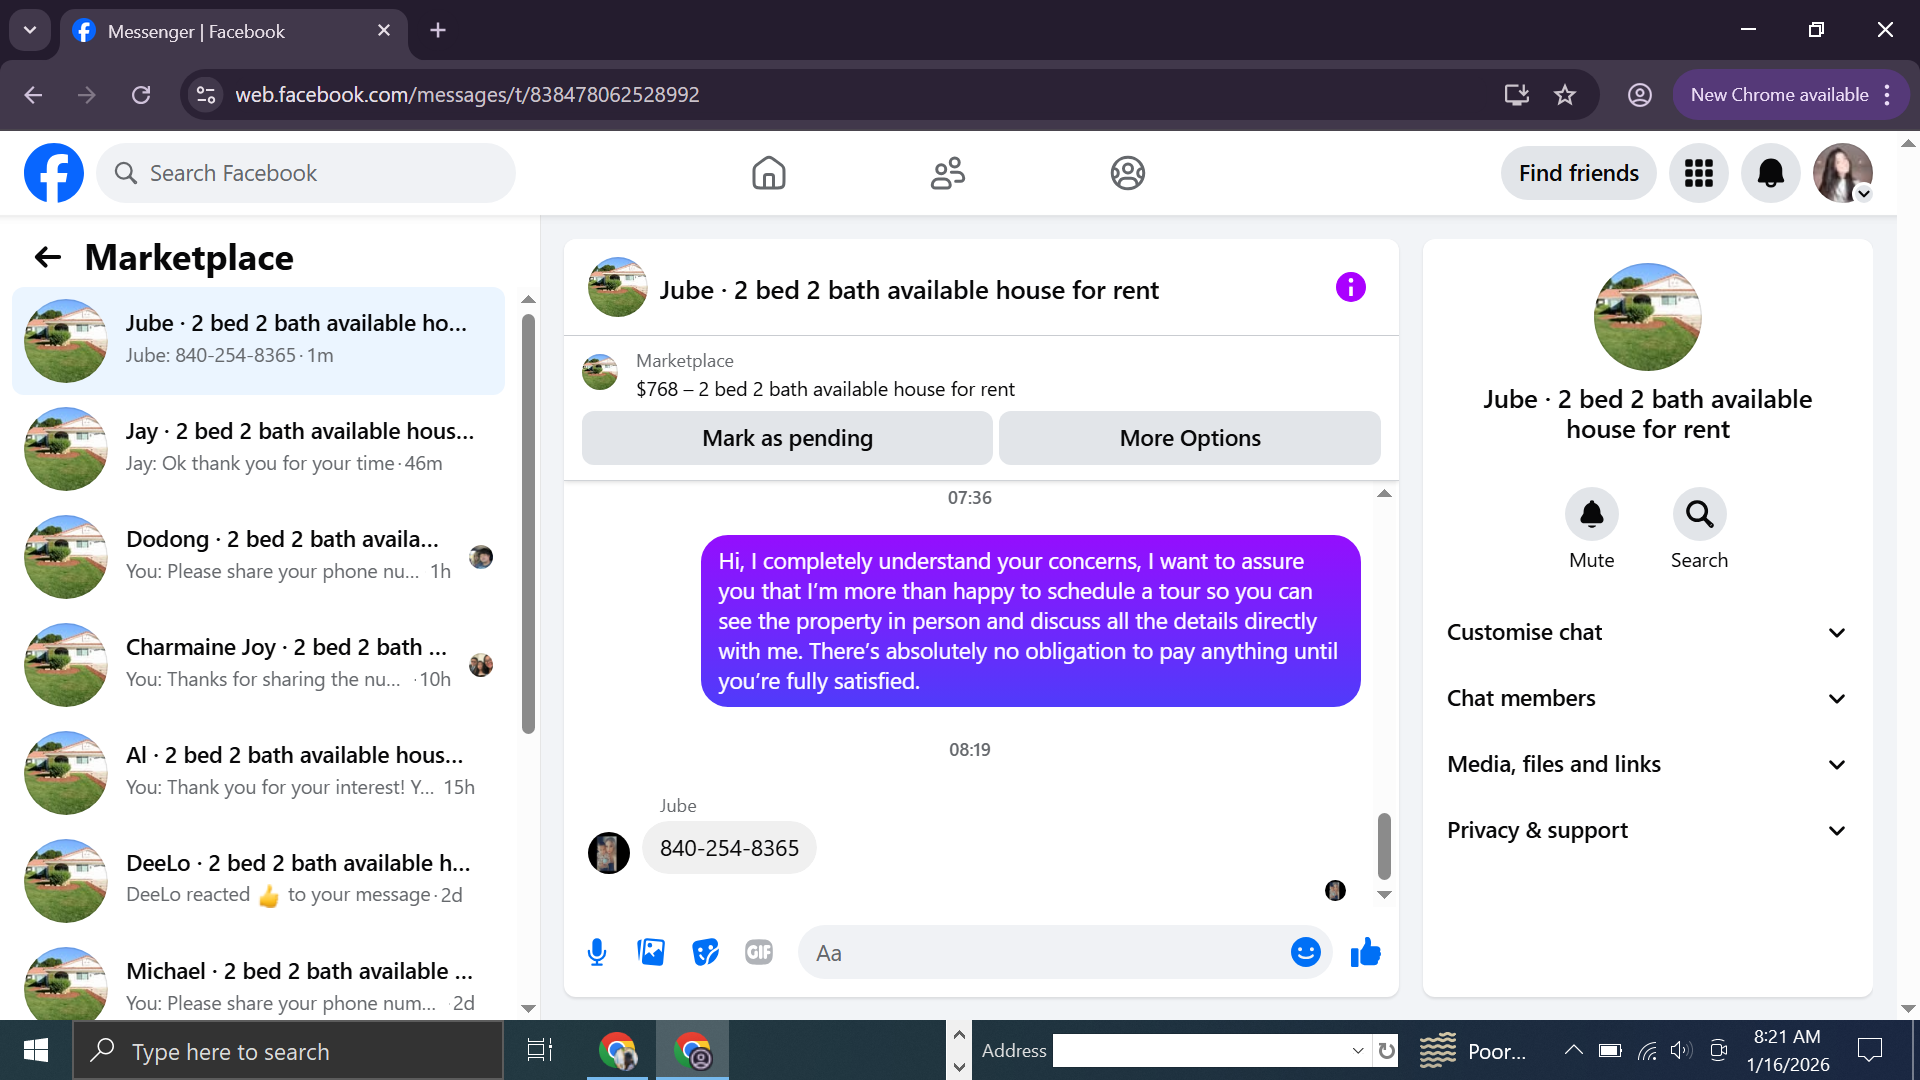Open the Facebook notifications bell
This screenshot has width=1920, height=1080.
(1770, 173)
